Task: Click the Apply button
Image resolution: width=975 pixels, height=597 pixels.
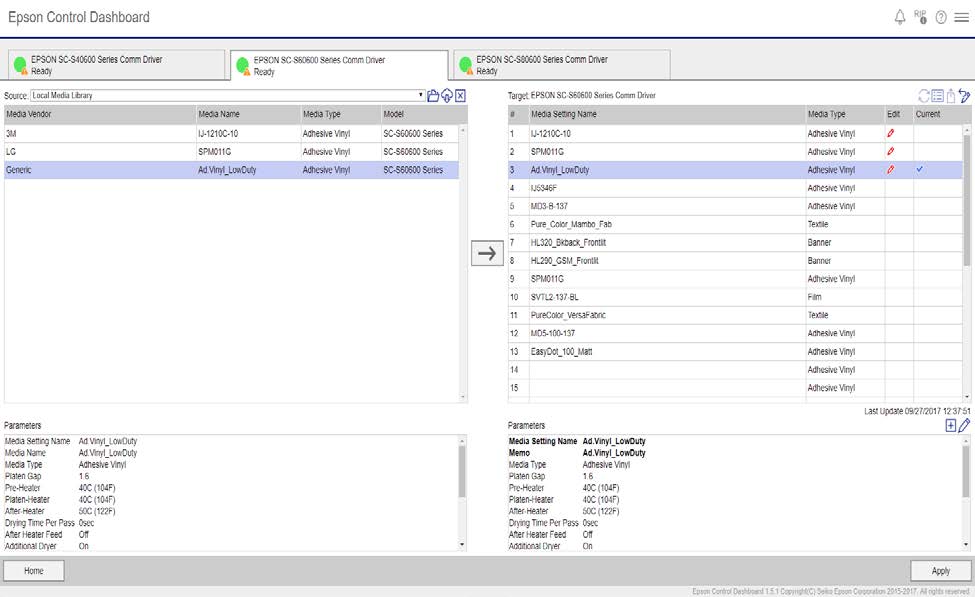Action: coord(940,570)
